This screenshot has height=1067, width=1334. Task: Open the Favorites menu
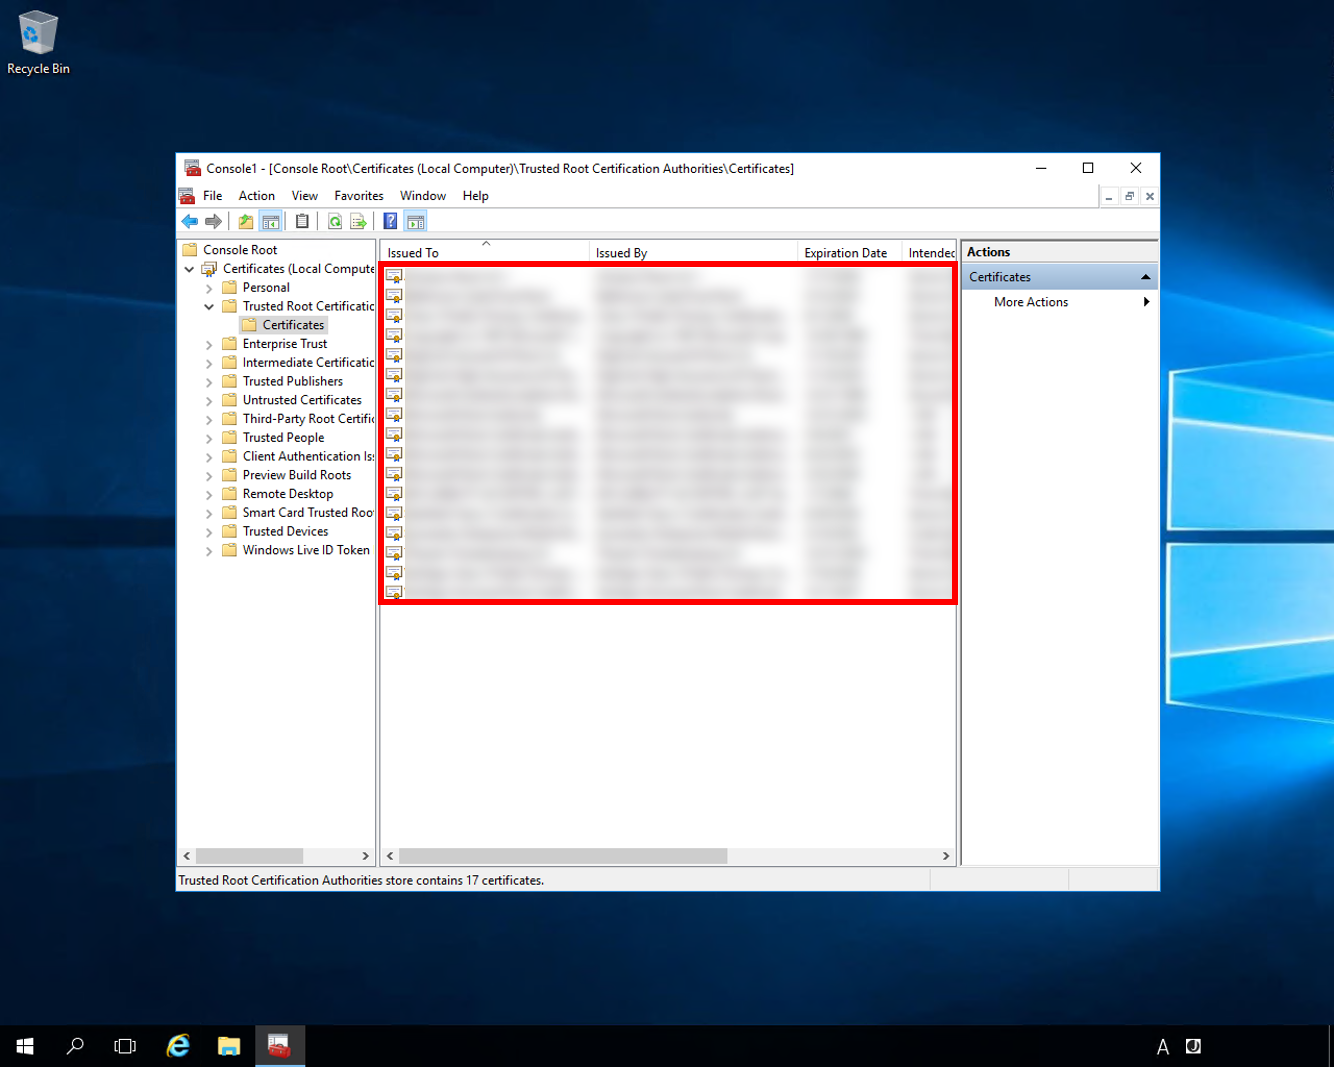(x=358, y=196)
